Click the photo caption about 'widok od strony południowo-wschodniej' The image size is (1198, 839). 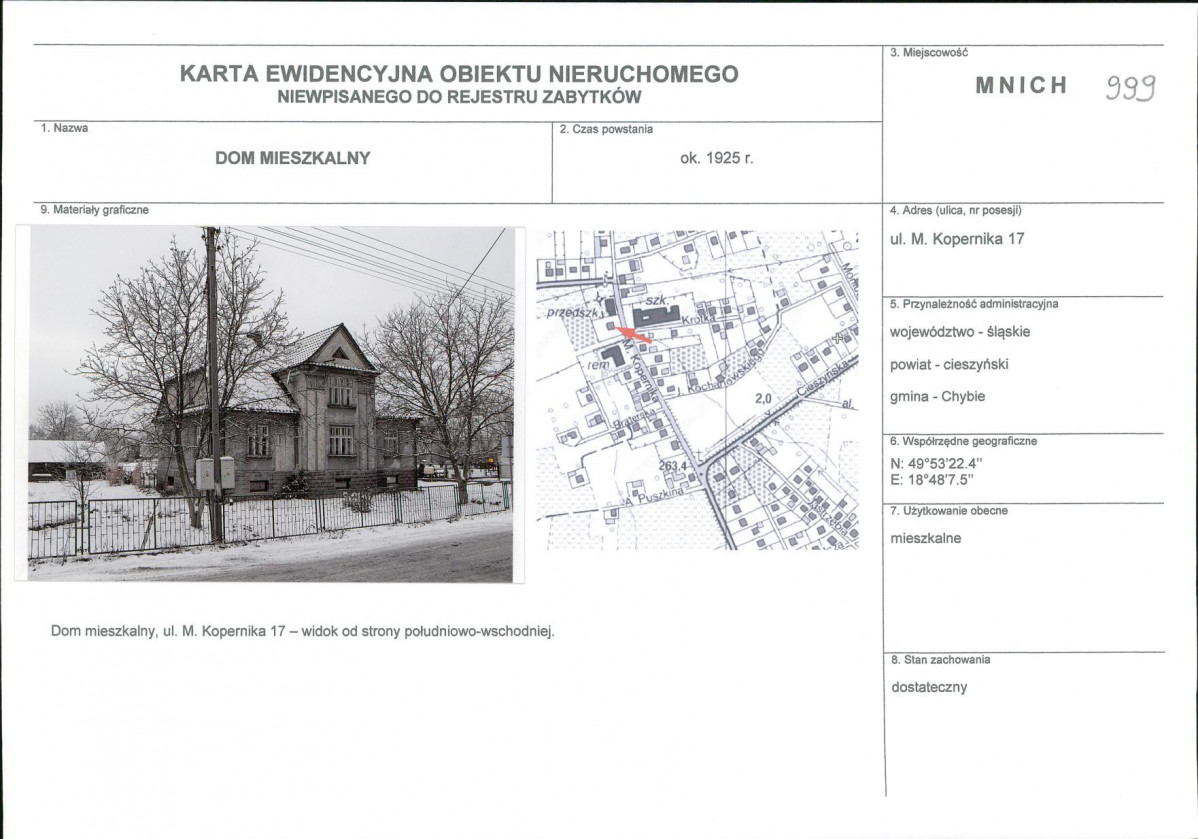click(x=303, y=631)
